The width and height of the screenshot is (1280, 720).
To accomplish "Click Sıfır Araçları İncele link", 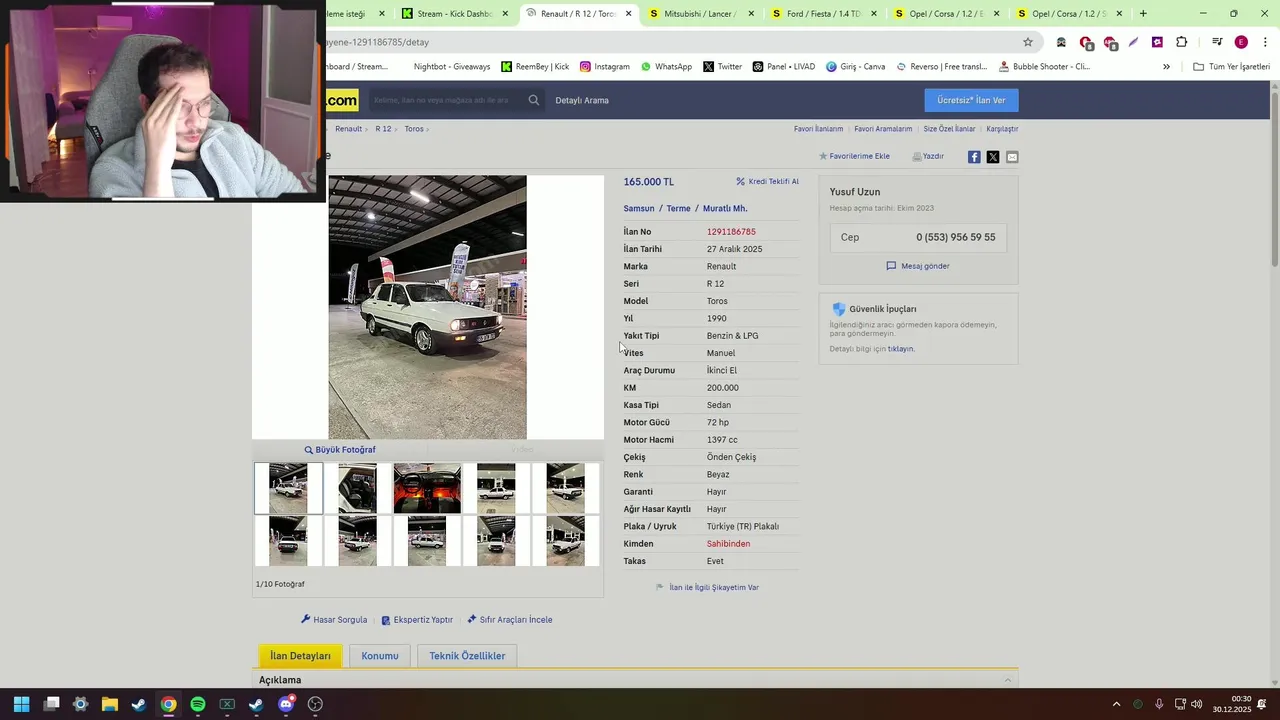I will (x=510, y=620).
